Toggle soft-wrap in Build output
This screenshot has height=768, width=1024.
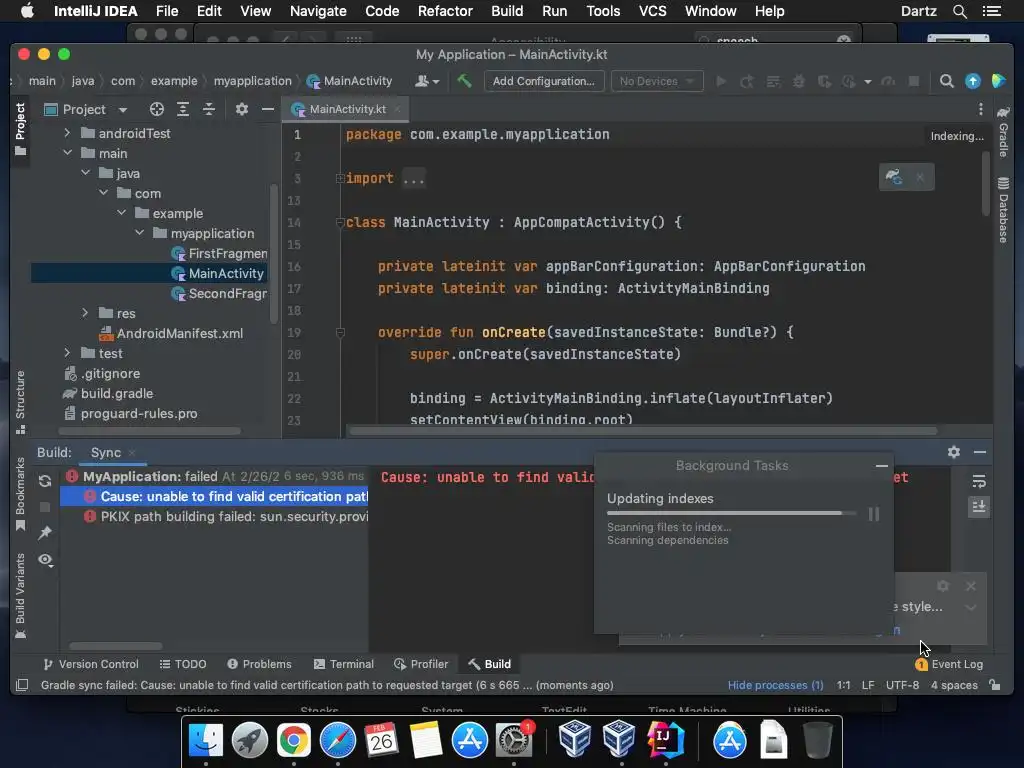point(979,481)
